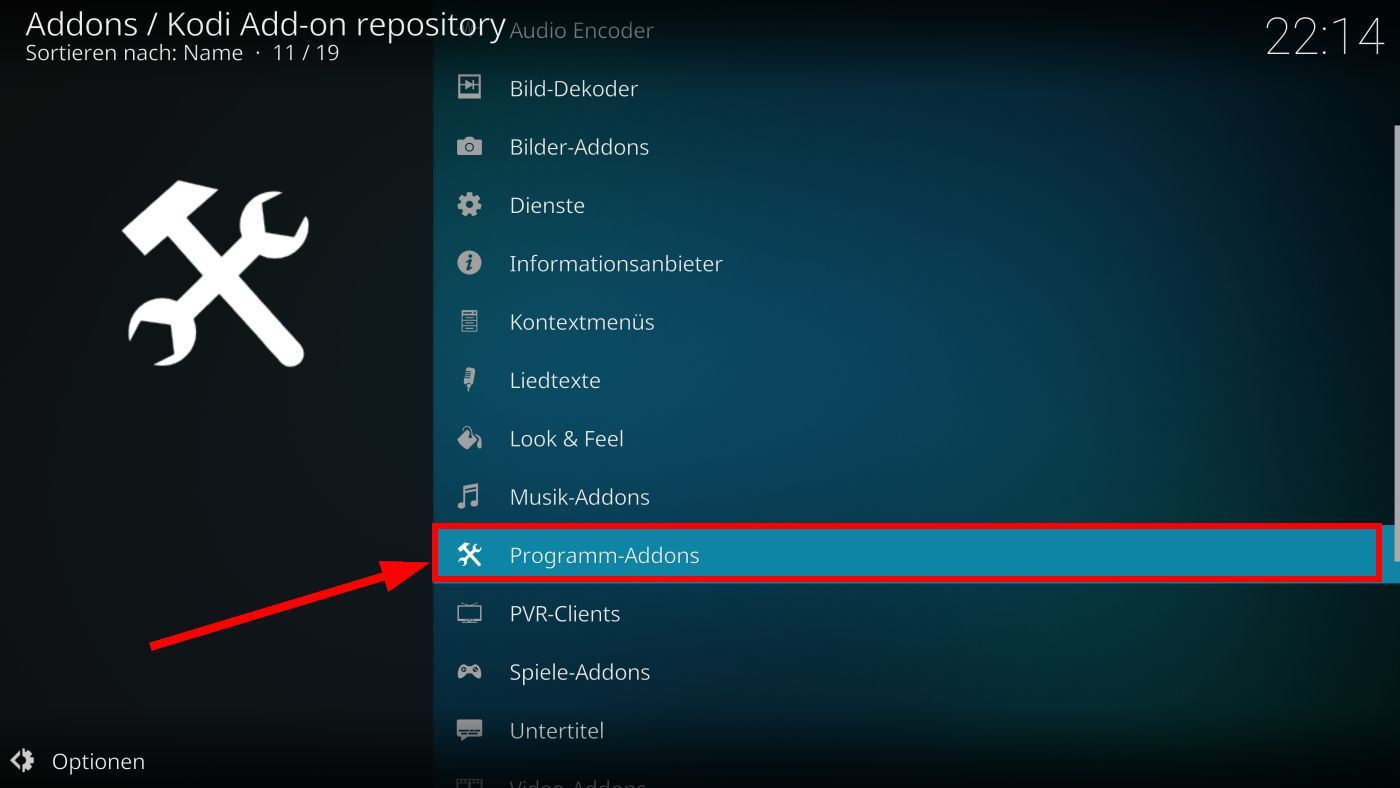This screenshot has width=1400, height=788.
Task: Click the Optionen gear icon
Action: point(23,761)
